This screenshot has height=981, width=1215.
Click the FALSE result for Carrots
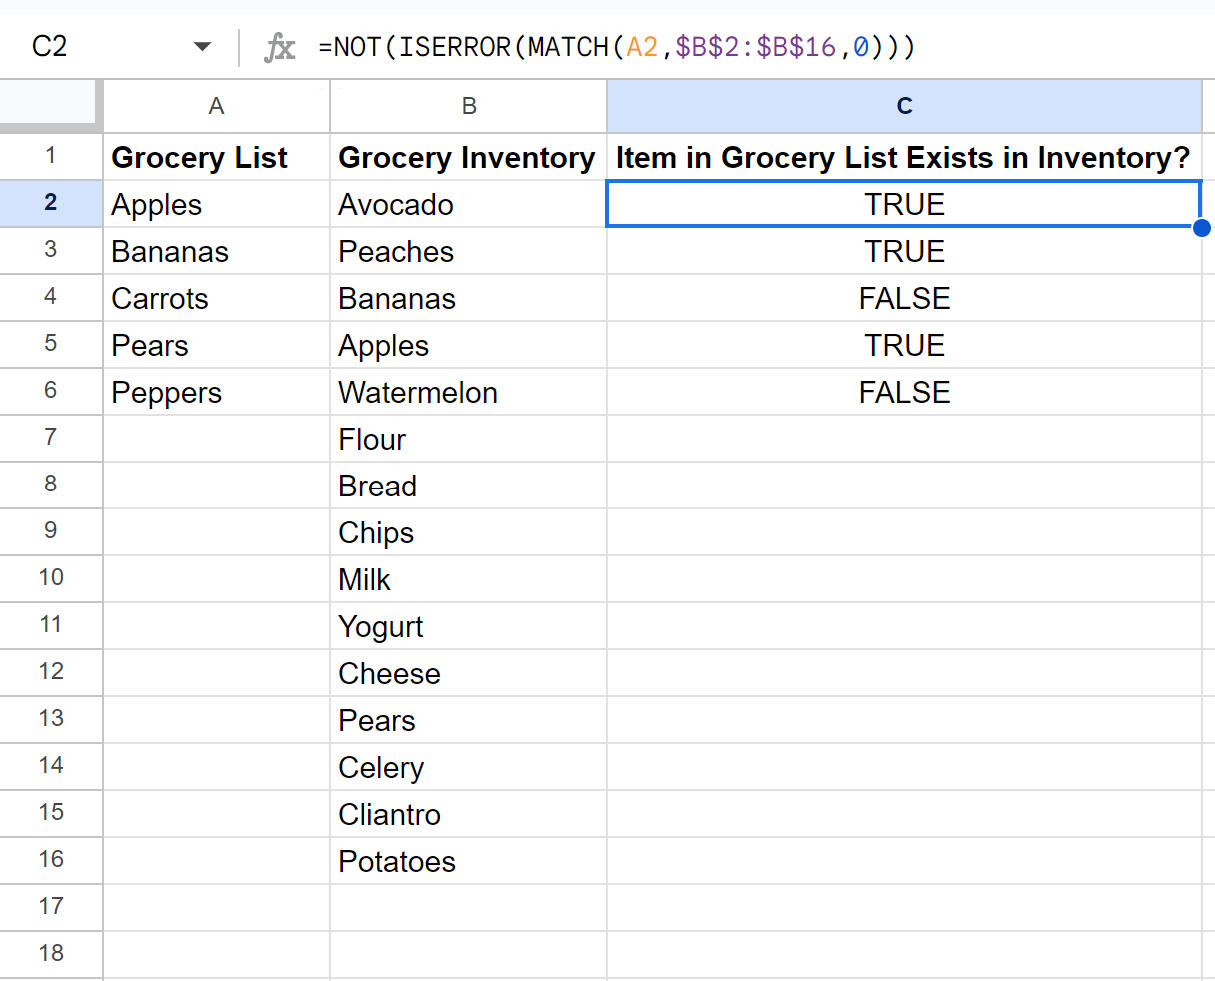pyautogui.click(x=904, y=298)
